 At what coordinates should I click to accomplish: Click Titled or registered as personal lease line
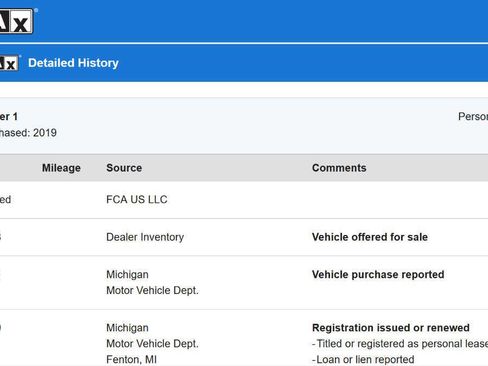(400, 344)
